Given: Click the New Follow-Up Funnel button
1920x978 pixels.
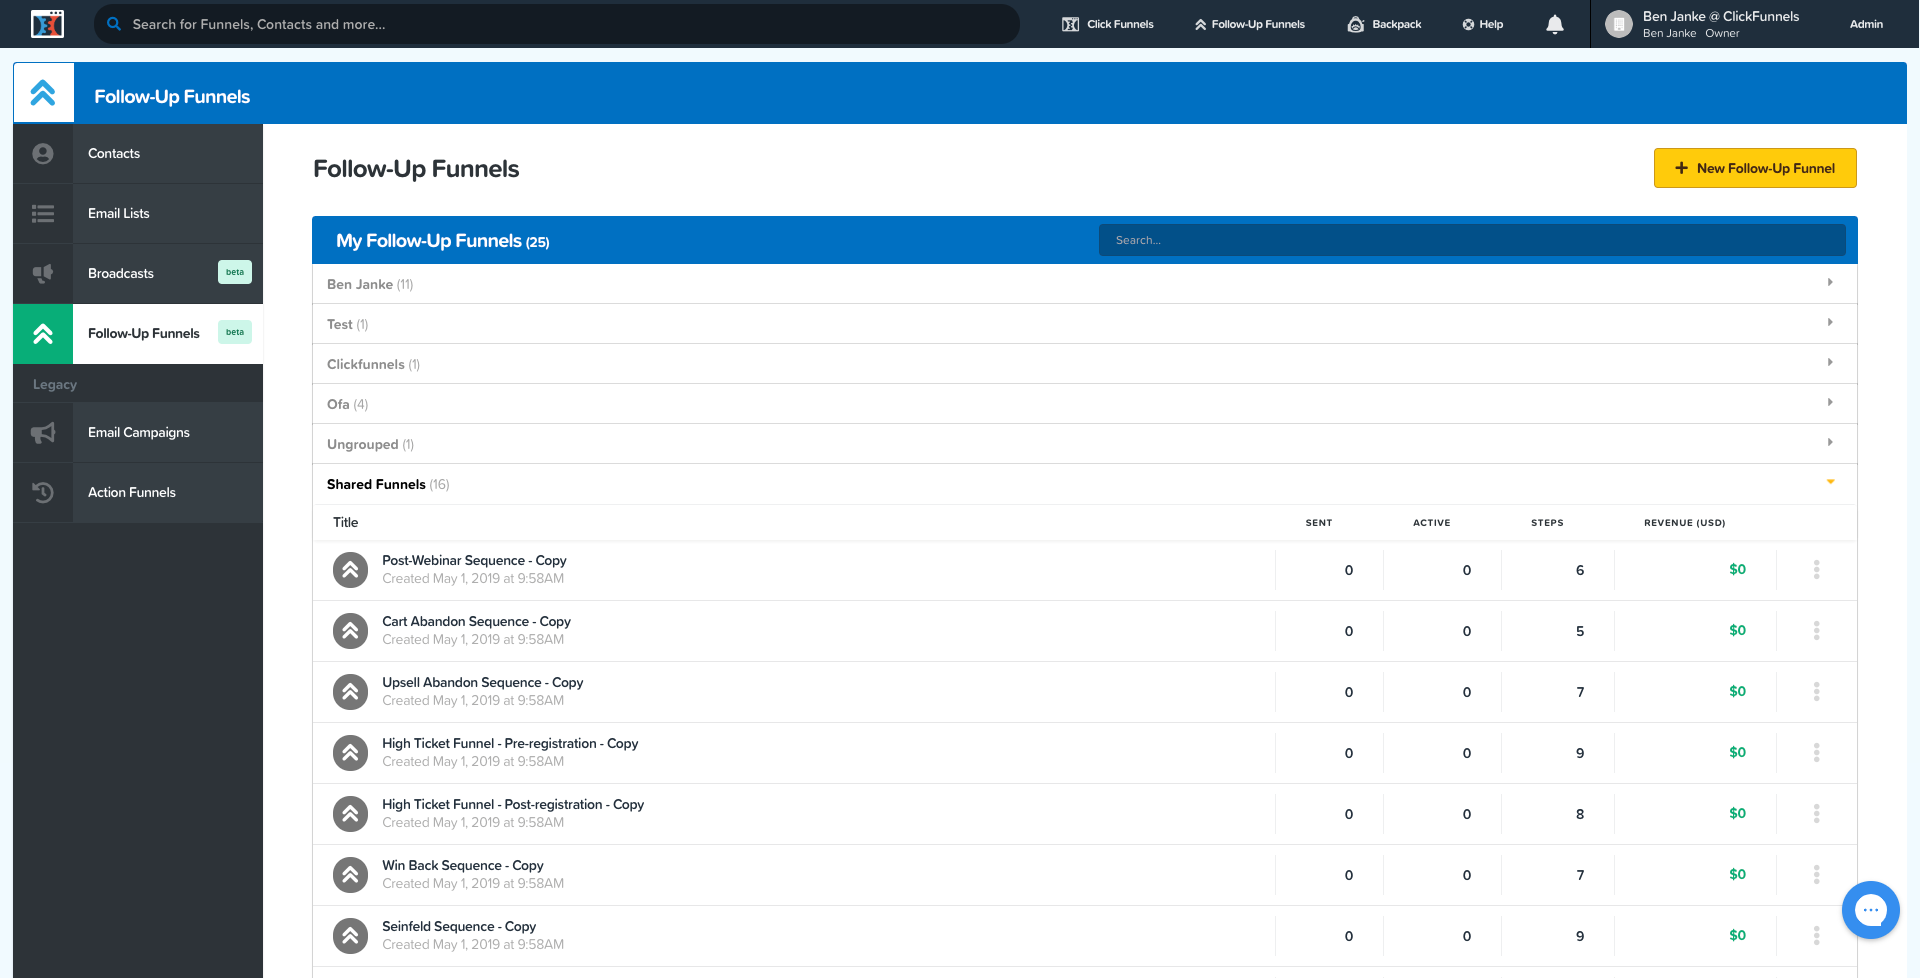Looking at the screenshot, I should (1754, 168).
